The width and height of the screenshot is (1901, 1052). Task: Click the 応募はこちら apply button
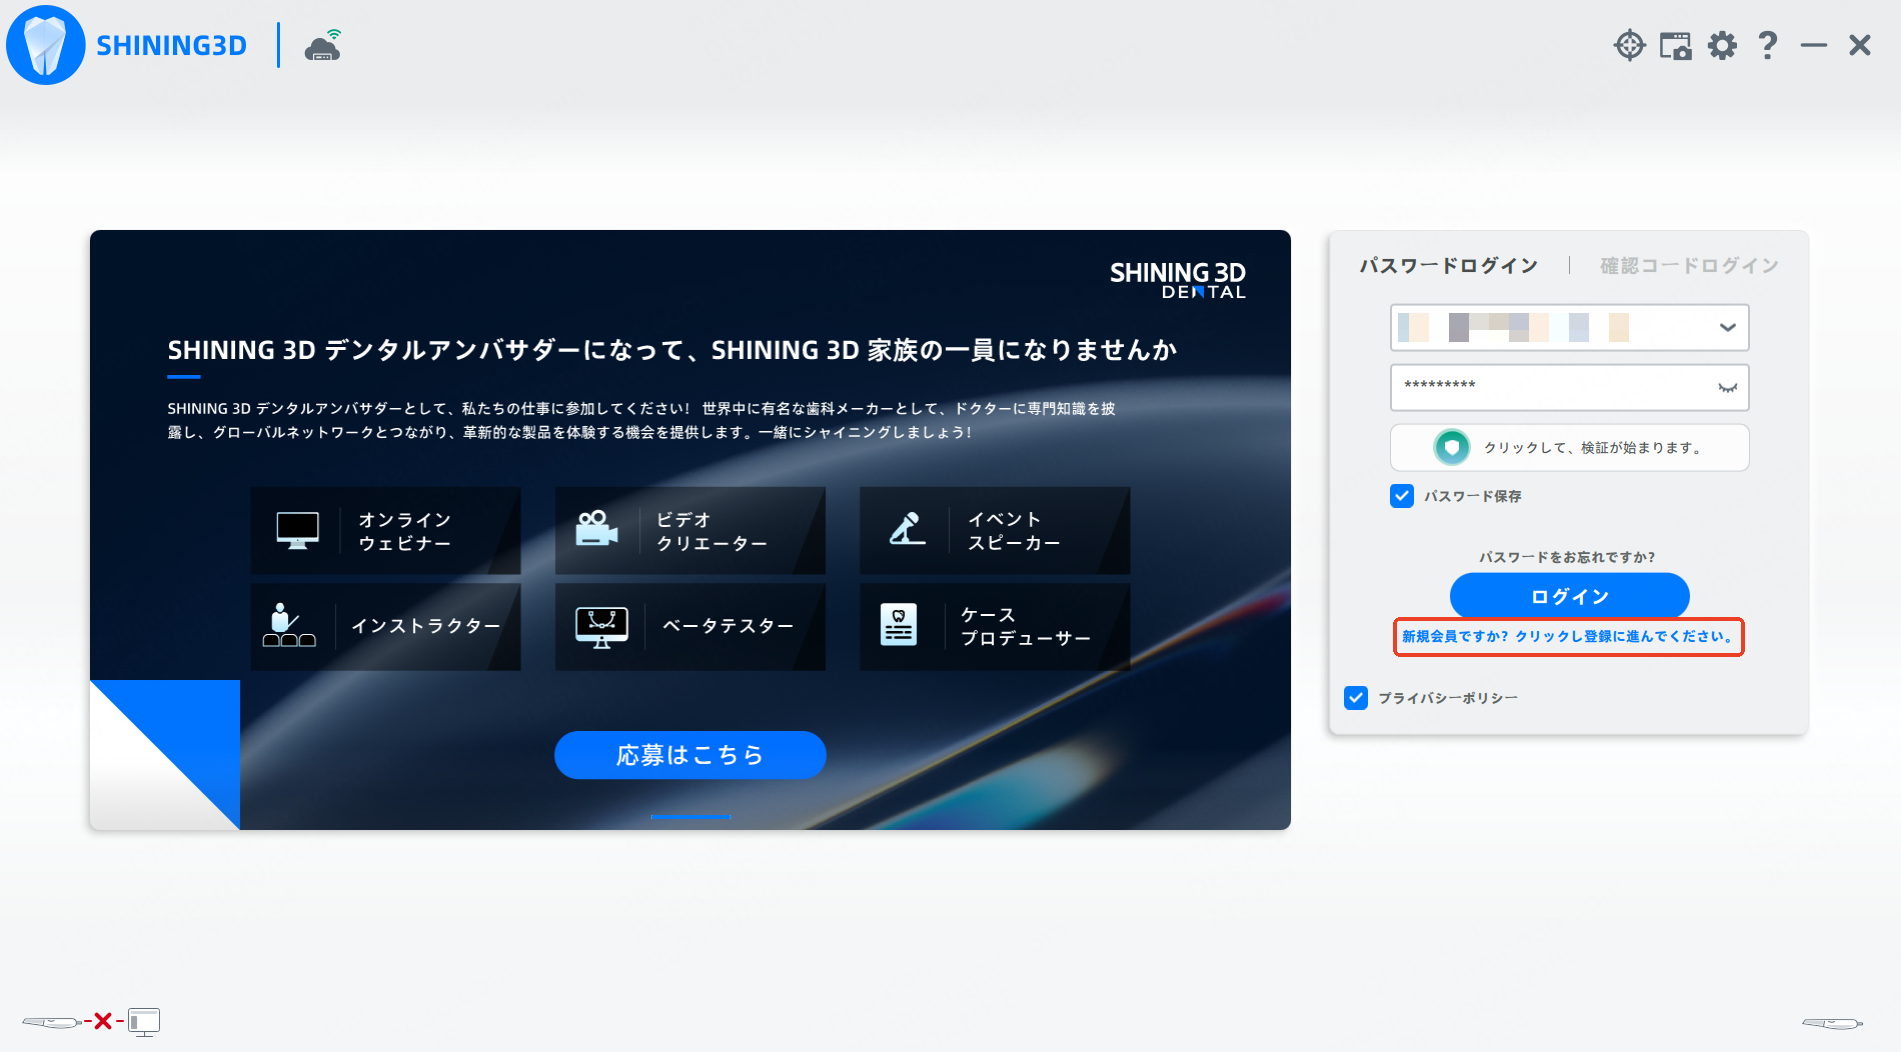pos(690,755)
